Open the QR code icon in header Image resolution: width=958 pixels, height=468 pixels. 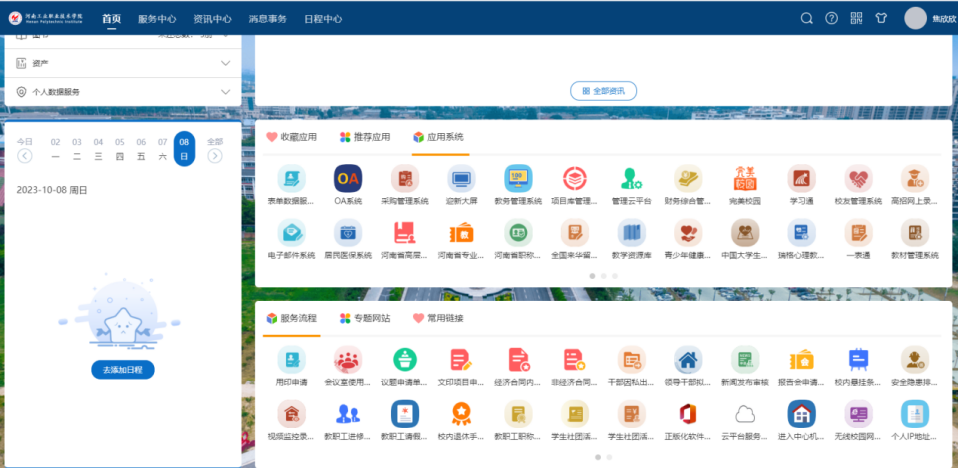tap(856, 18)
